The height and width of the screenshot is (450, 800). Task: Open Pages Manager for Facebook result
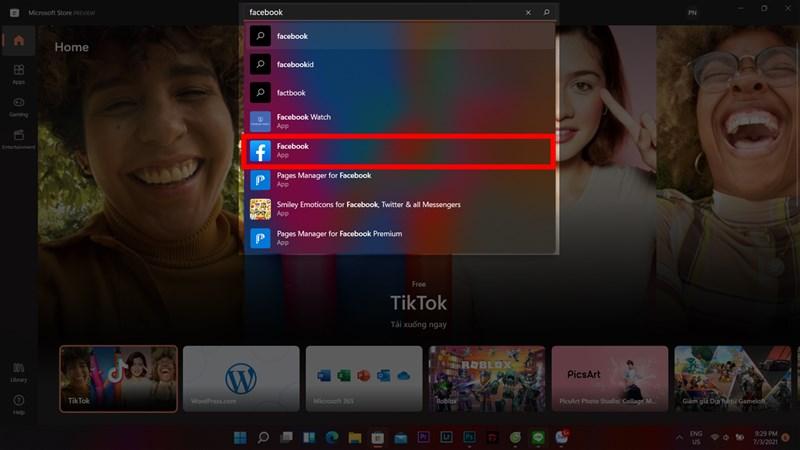(399, 180)
